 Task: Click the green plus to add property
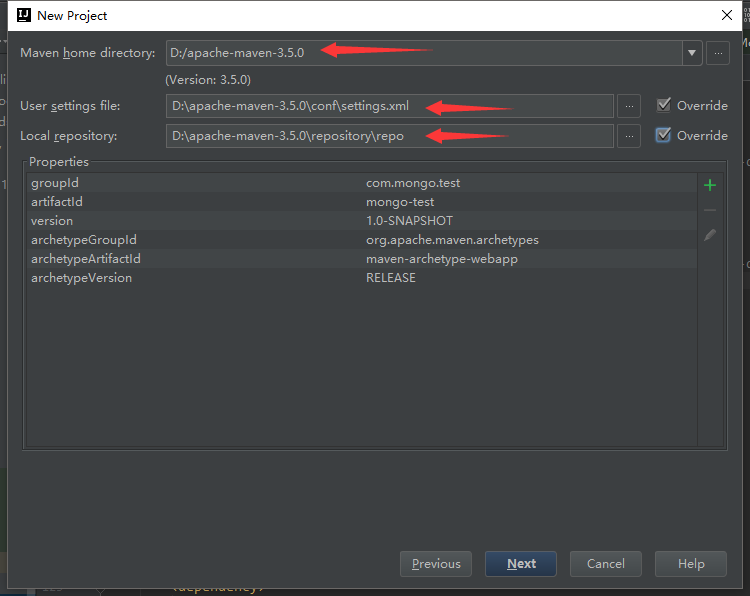coord(710,185)
